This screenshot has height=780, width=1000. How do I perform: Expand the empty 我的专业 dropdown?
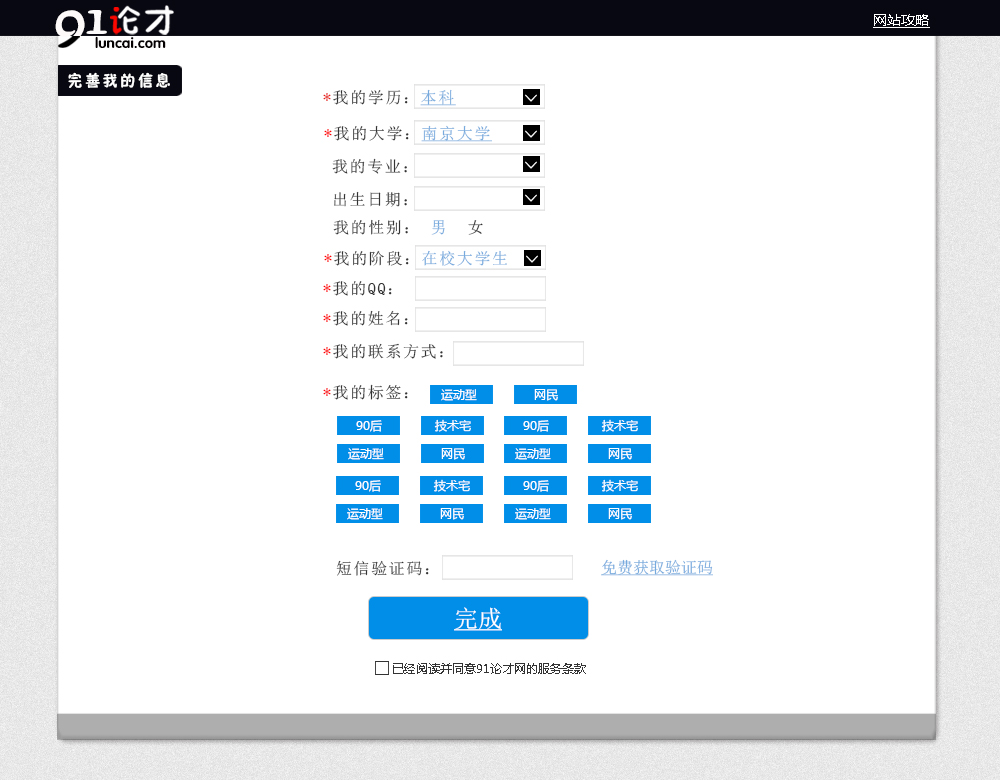click(531, 165)
